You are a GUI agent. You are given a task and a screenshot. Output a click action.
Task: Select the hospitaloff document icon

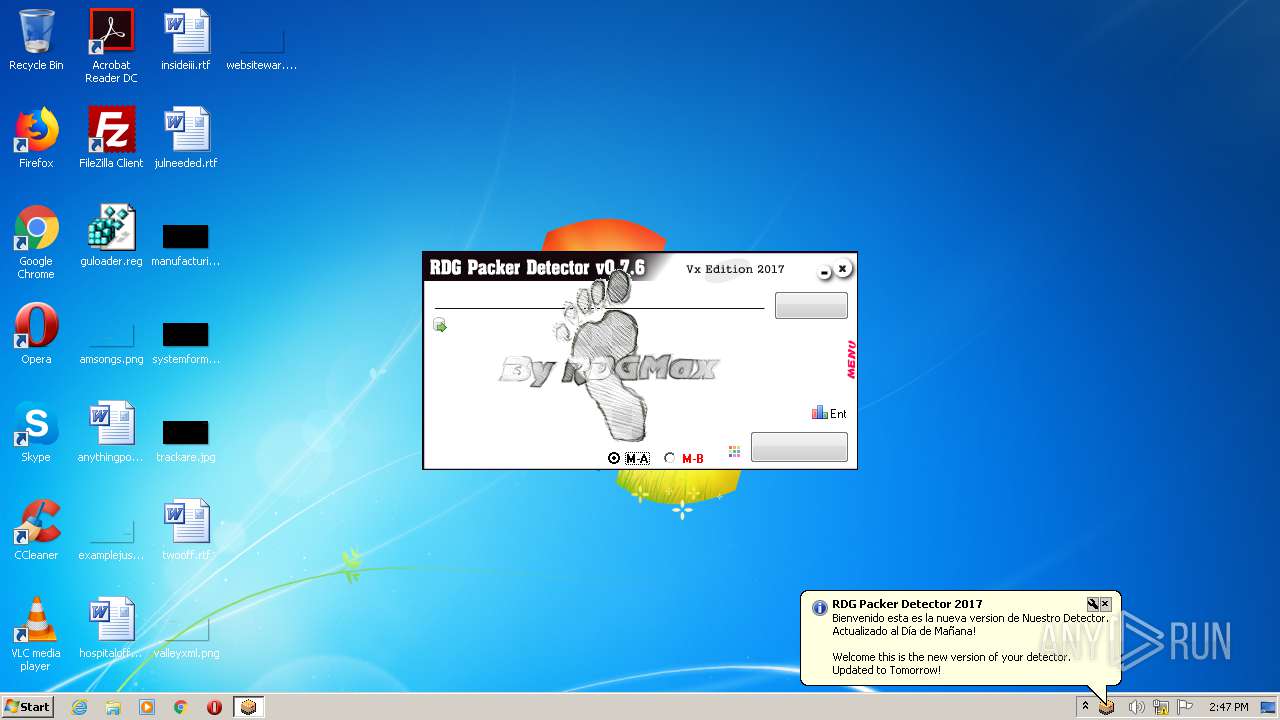coord(111,628)
